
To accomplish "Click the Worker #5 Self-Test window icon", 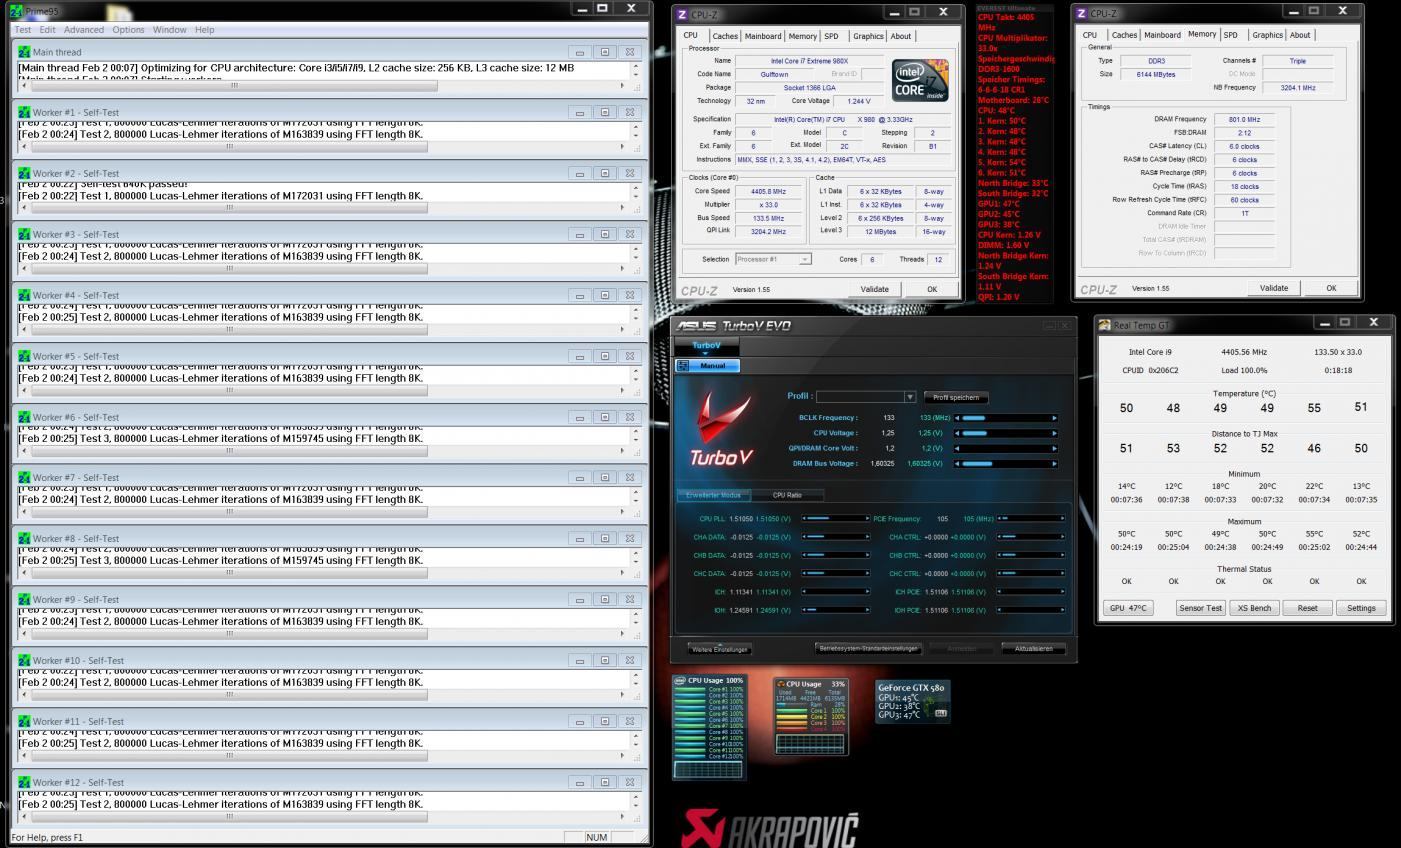I will point(25,356).
